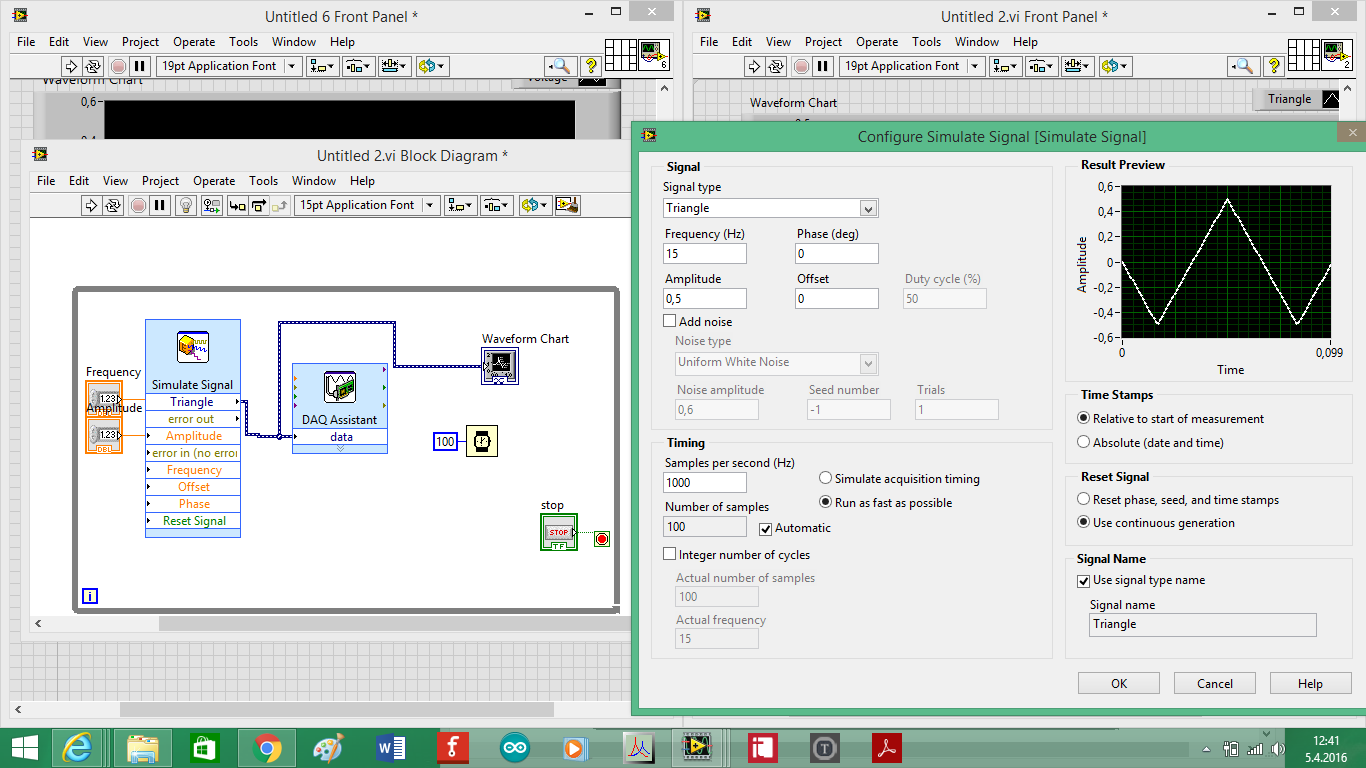Image resolution: width=1366 pixels, height=768 pixels.
Task: Click the loop iteration terminal i
Action: (89, 597)
